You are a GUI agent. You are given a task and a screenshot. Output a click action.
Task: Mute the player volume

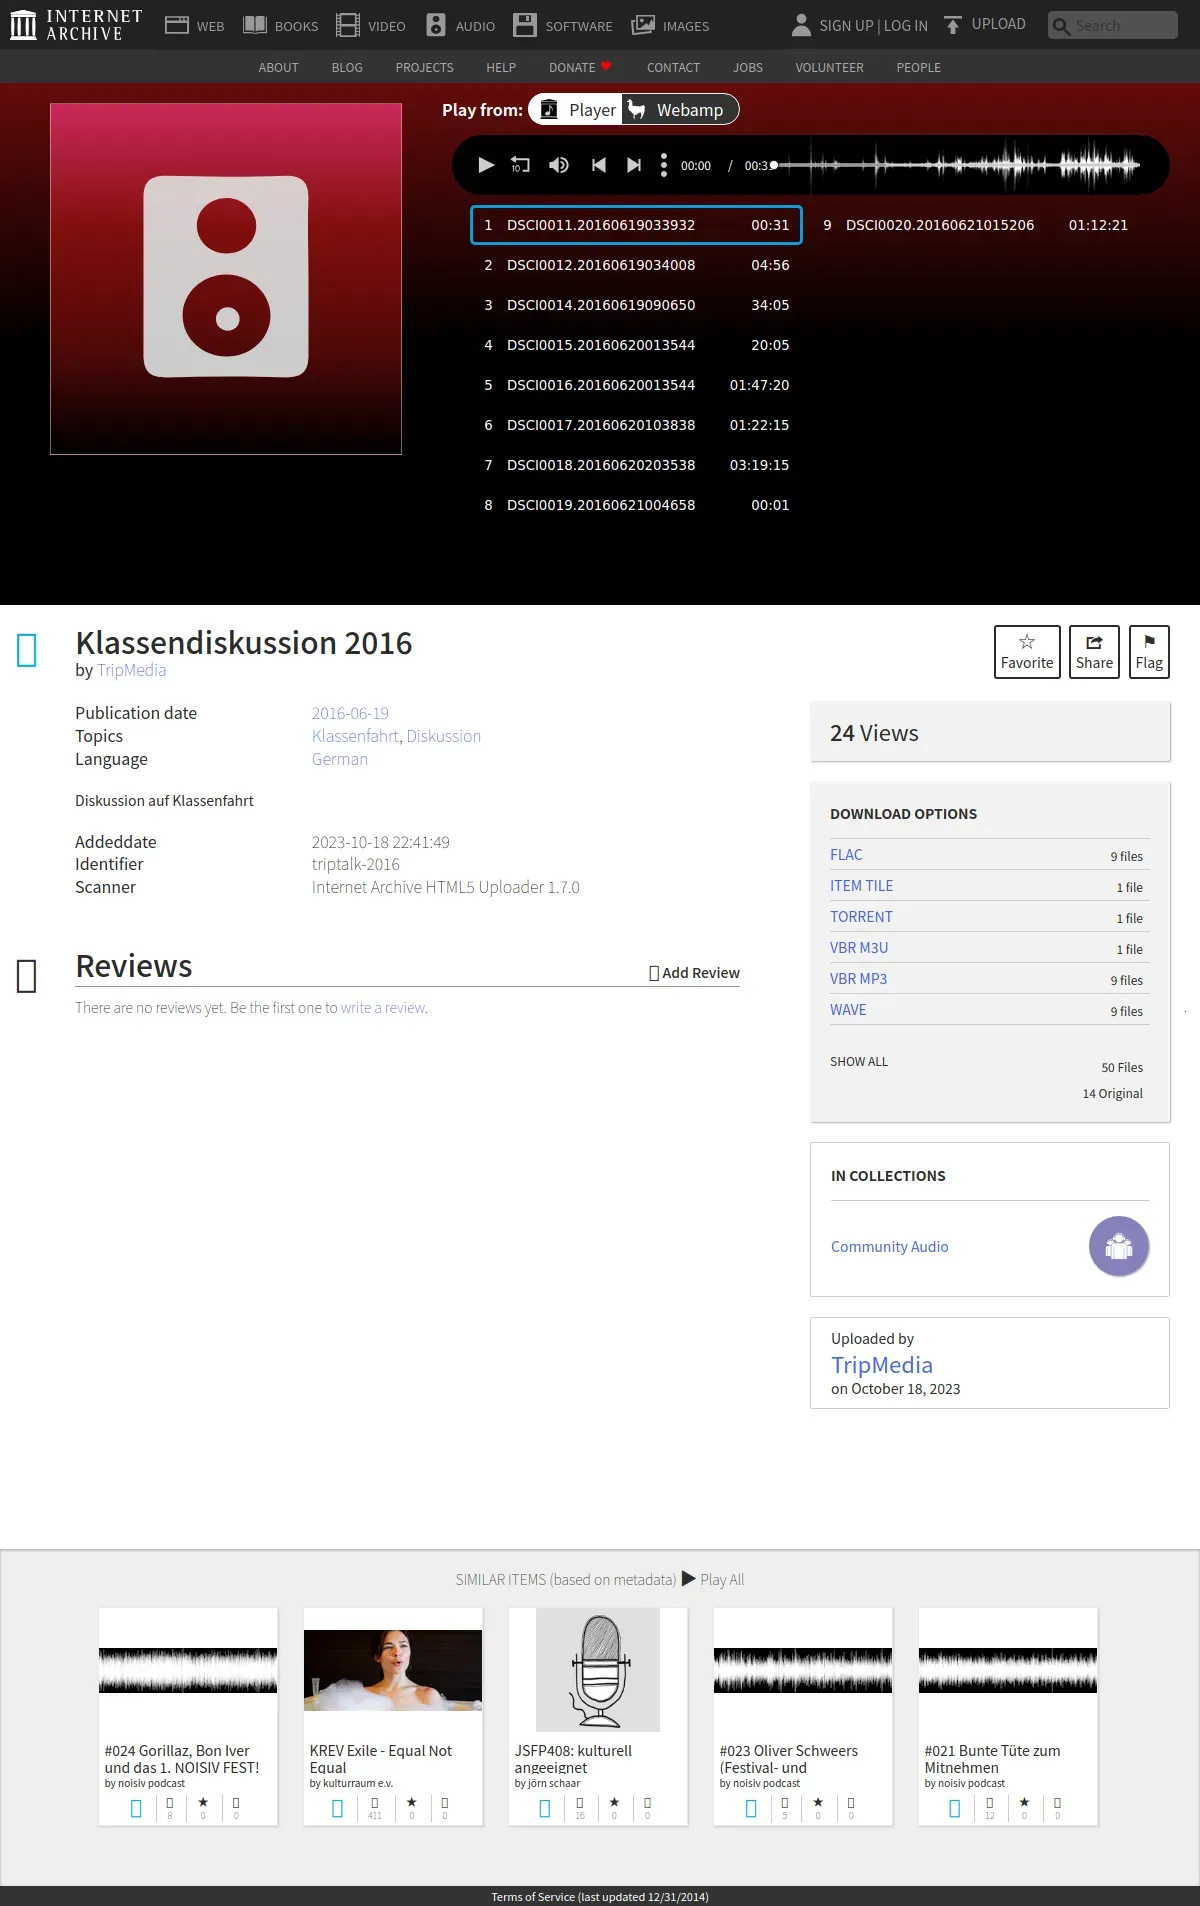(x=559, y=165)
